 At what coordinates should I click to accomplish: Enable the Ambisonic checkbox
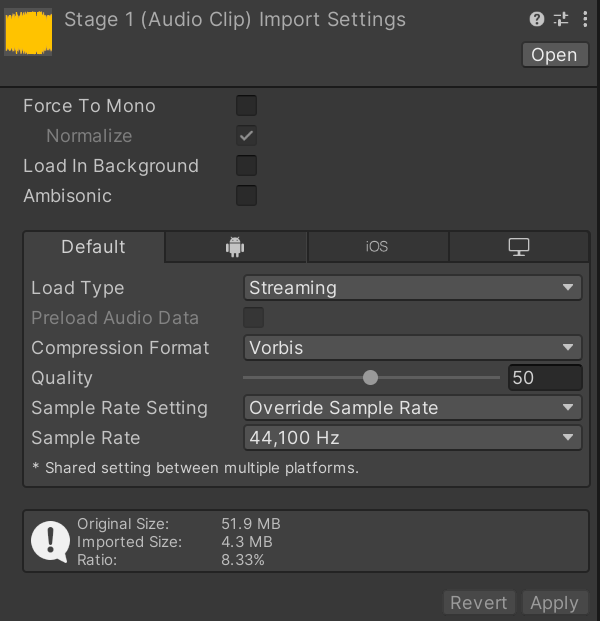(x=246, y=196)
